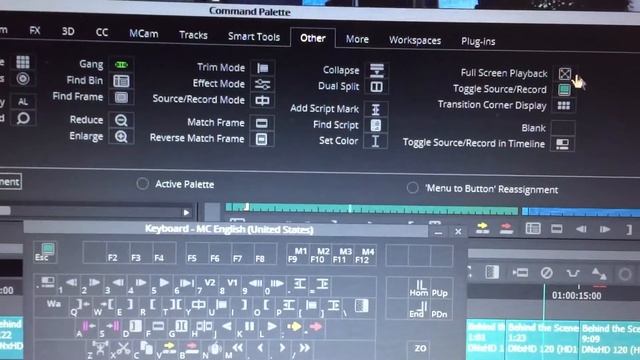
Task: Select the Blank button slot
Action: coord(563,128)
